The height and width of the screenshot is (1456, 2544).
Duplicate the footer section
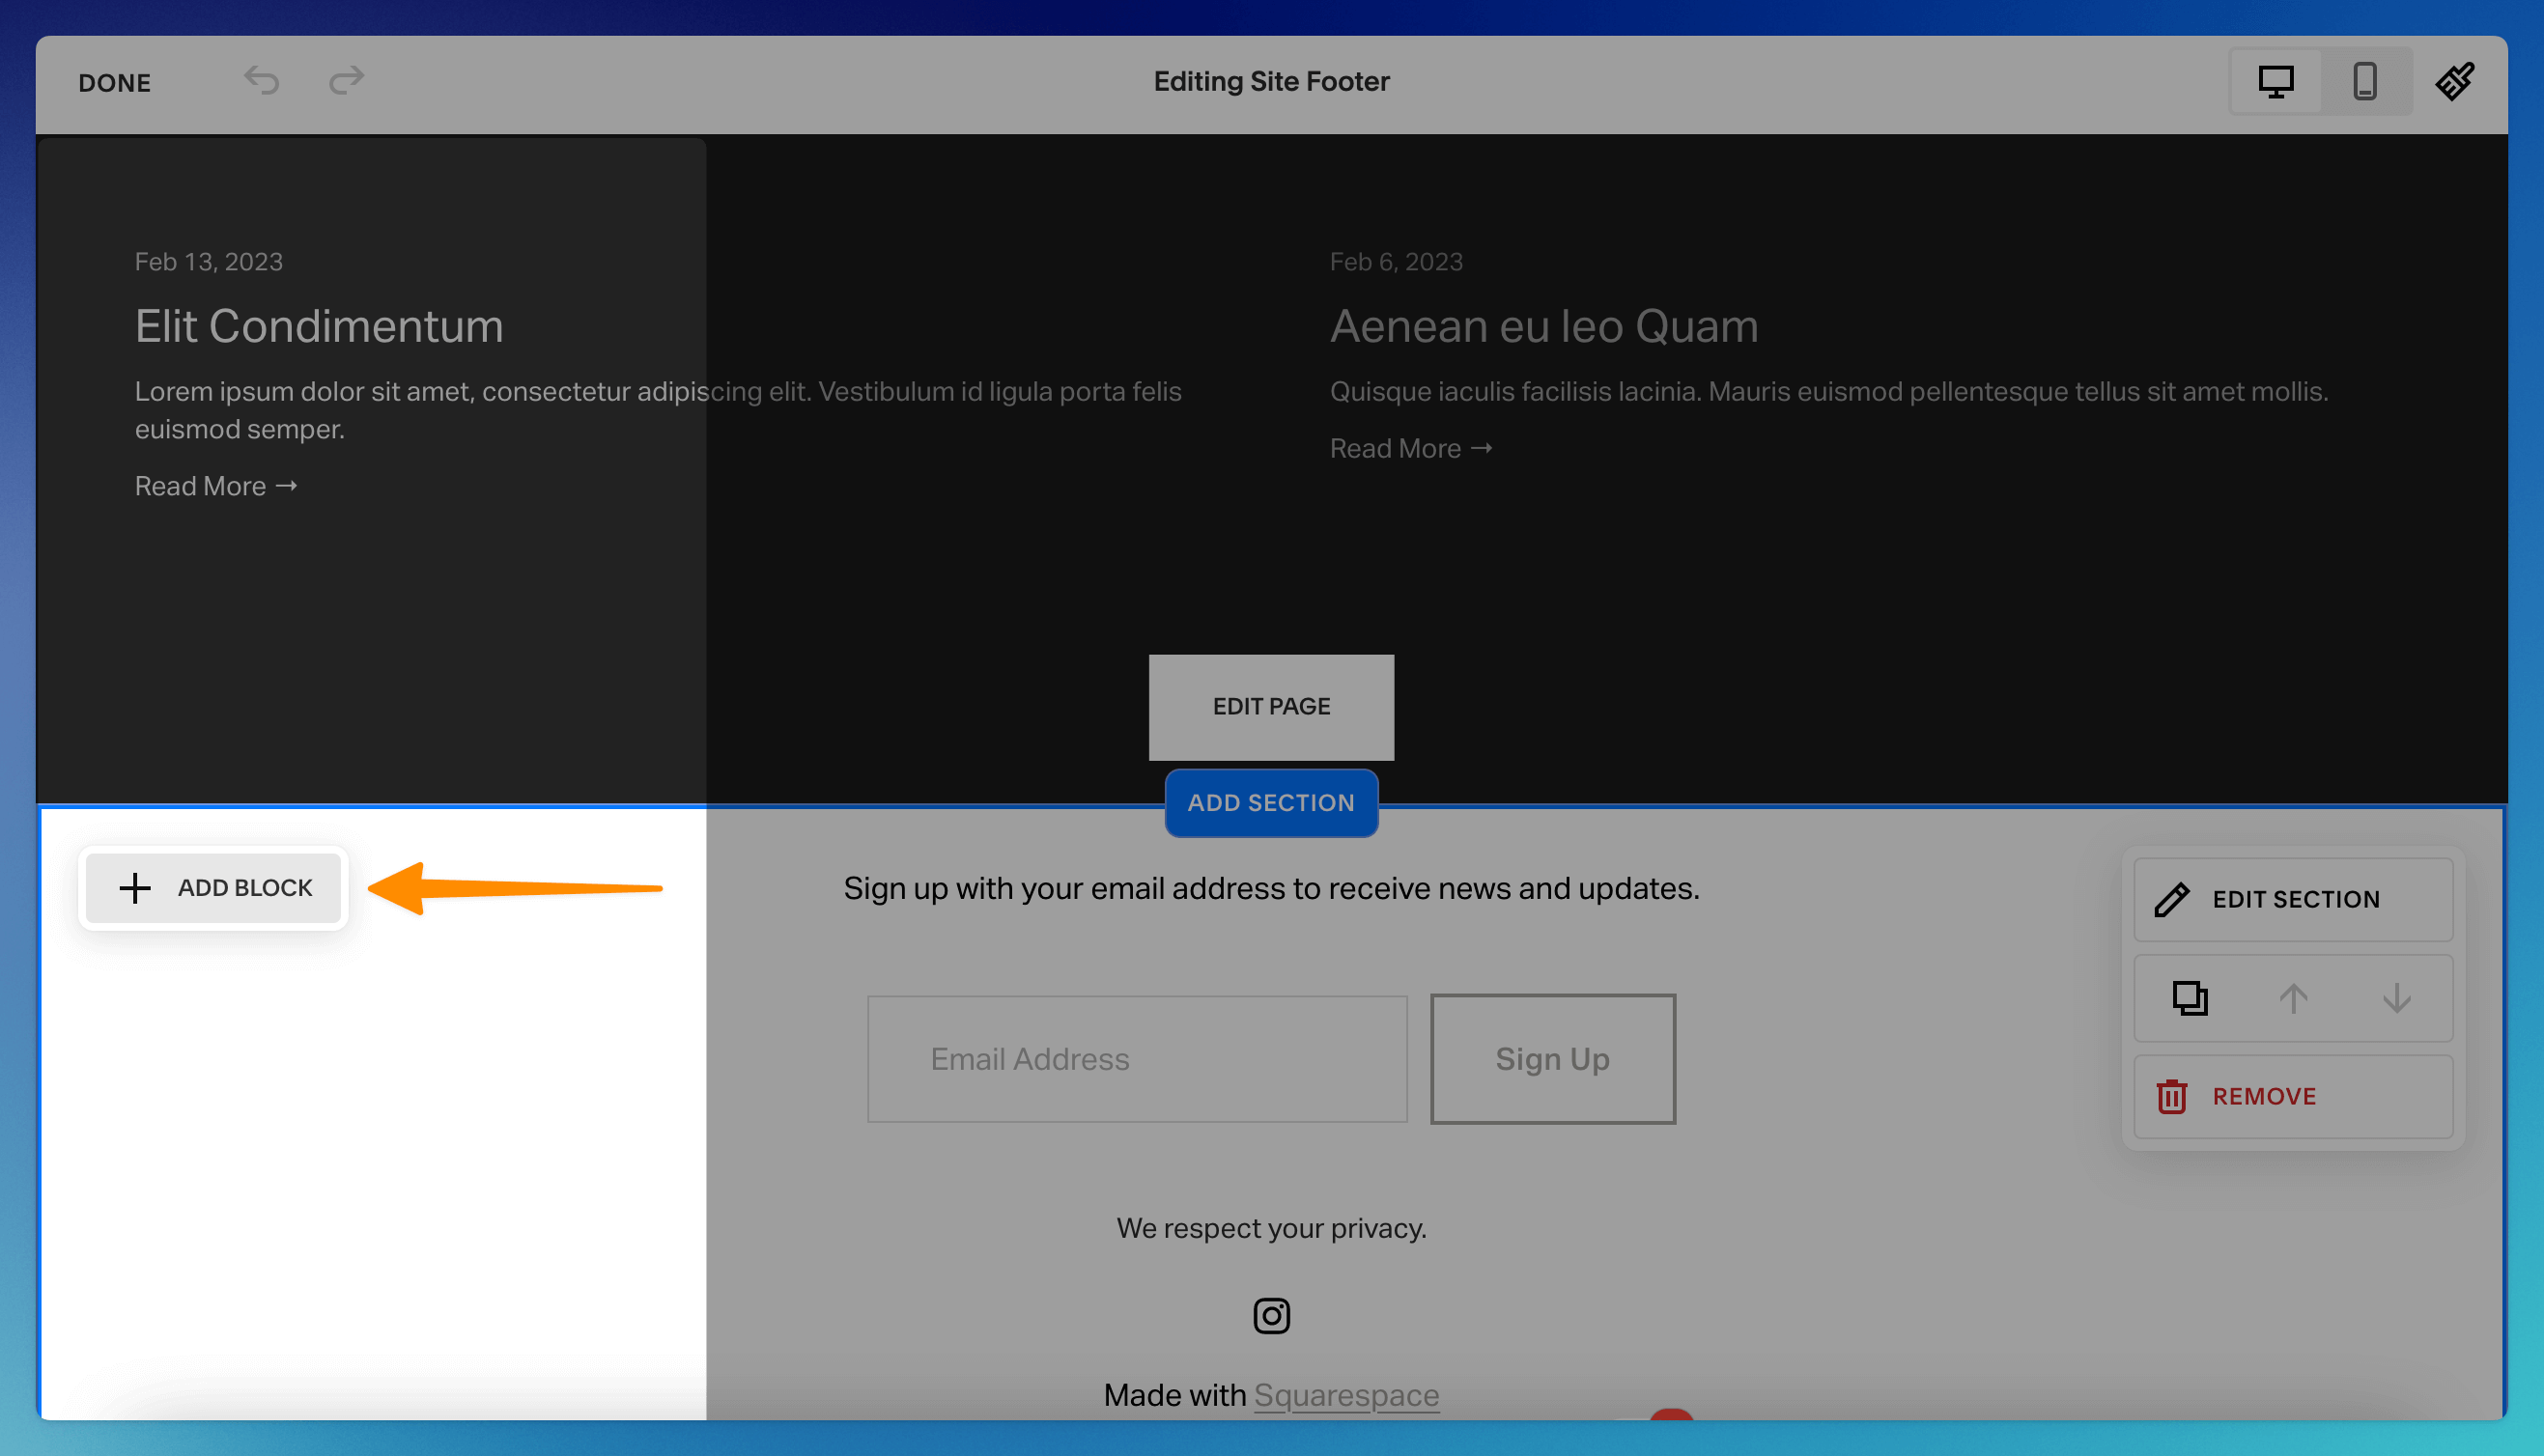2189,998
